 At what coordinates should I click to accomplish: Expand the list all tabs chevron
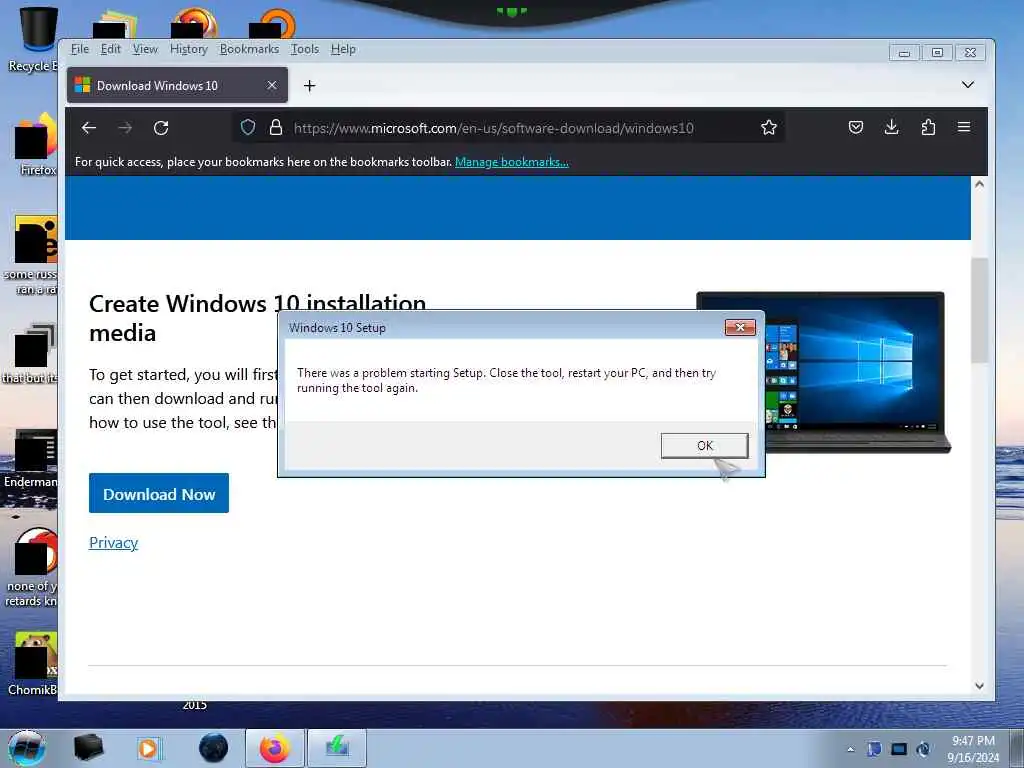968,85
